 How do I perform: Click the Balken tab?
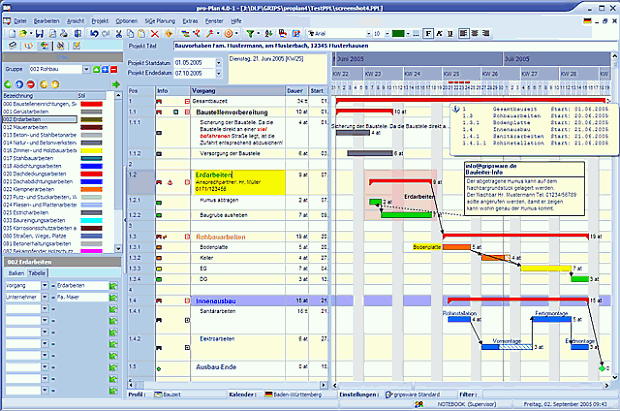click(16, 272)
